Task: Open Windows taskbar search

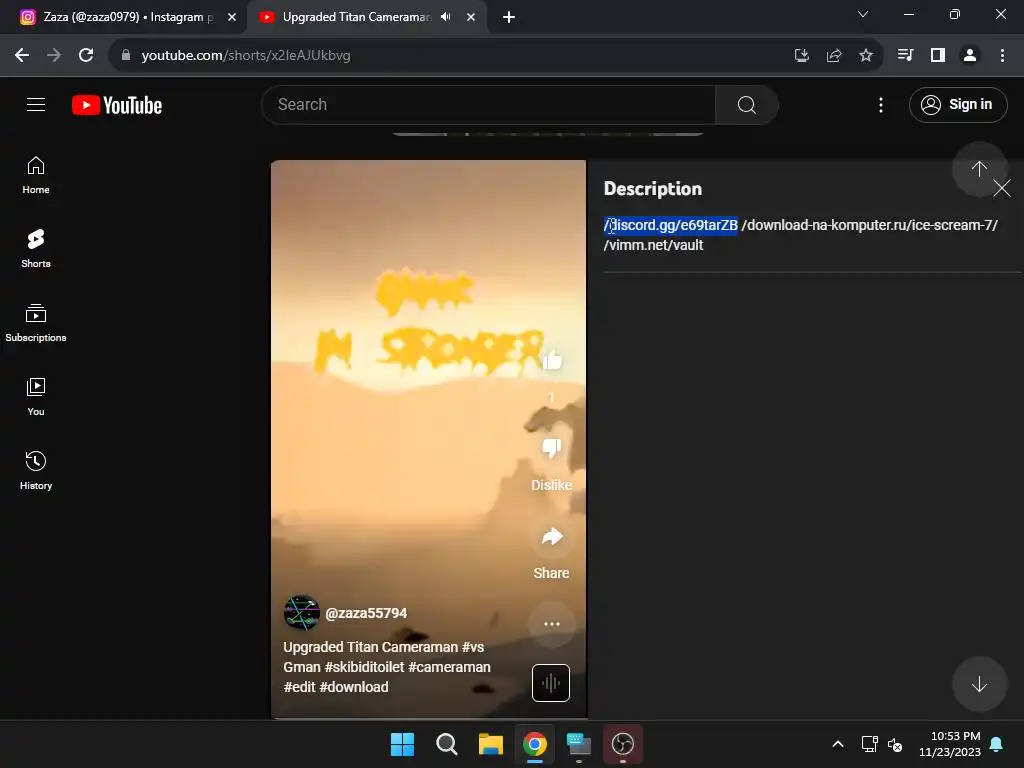Action: 447,744
